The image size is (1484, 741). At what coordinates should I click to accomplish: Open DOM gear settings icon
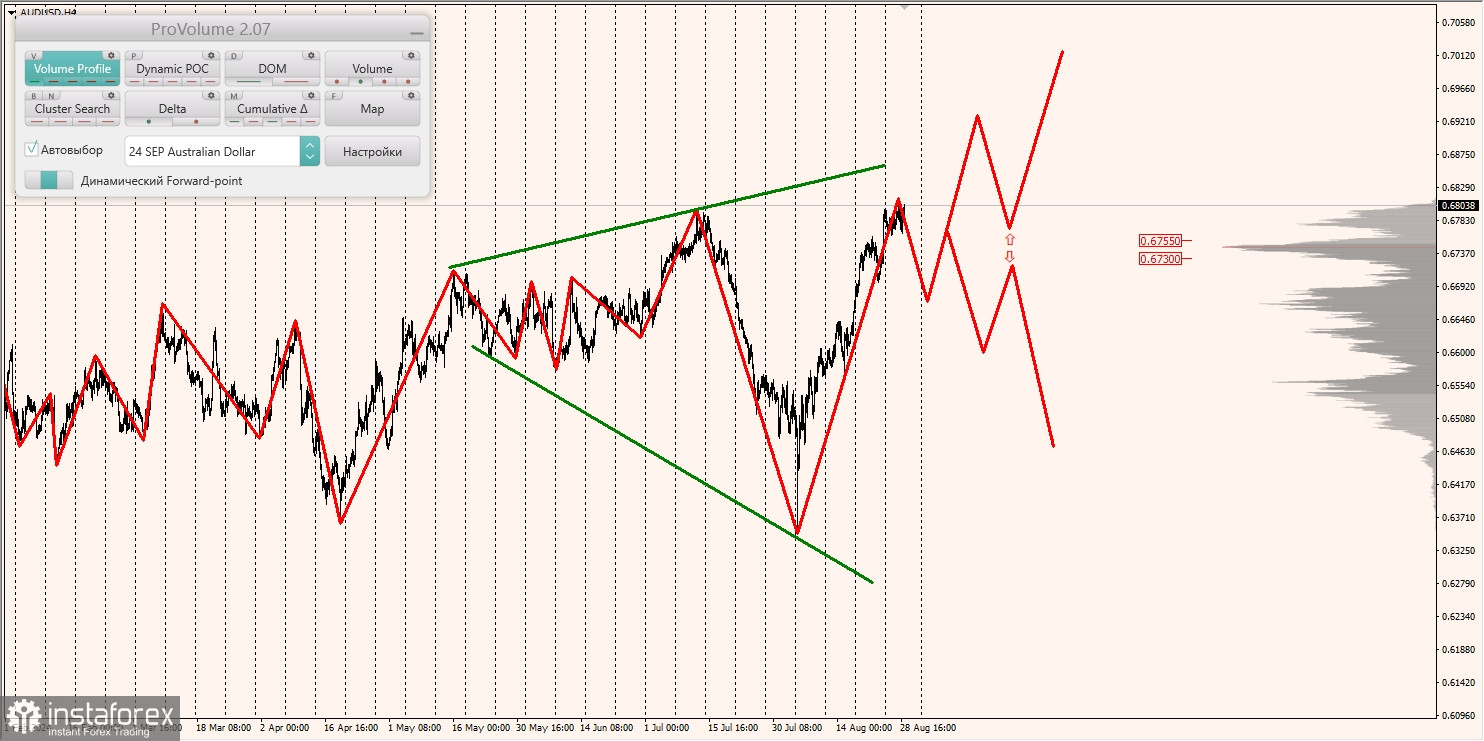pyautogui.click(x=311, y=55)
